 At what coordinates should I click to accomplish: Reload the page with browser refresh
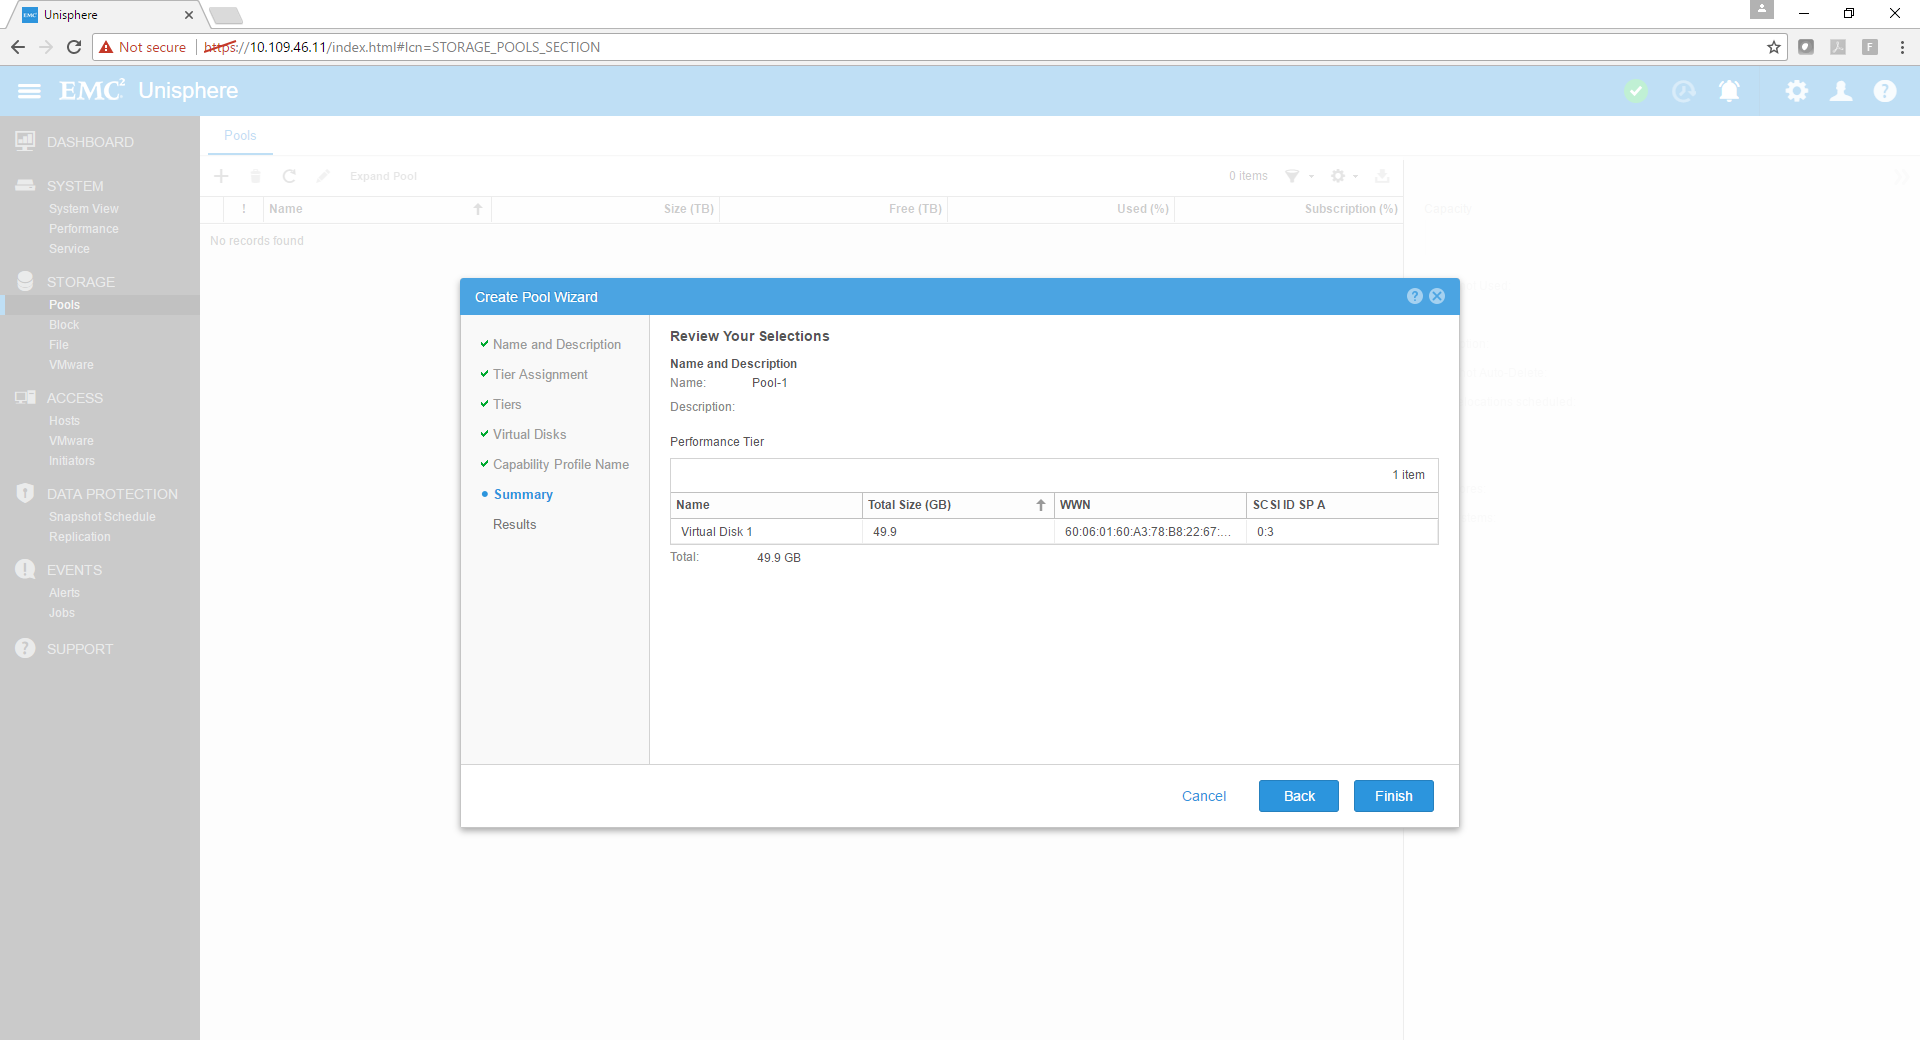(x=74, y=47)
